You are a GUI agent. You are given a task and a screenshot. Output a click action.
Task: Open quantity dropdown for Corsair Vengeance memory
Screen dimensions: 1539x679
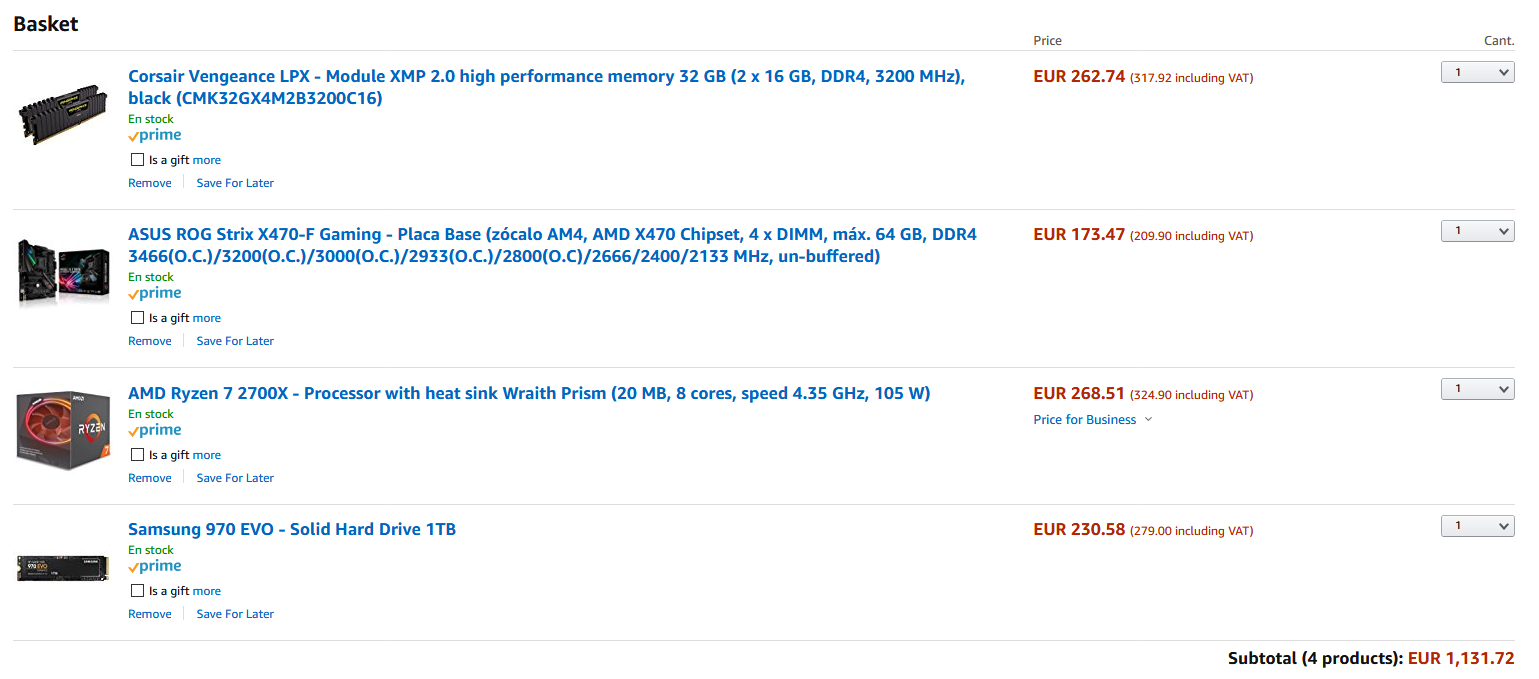1477,72
